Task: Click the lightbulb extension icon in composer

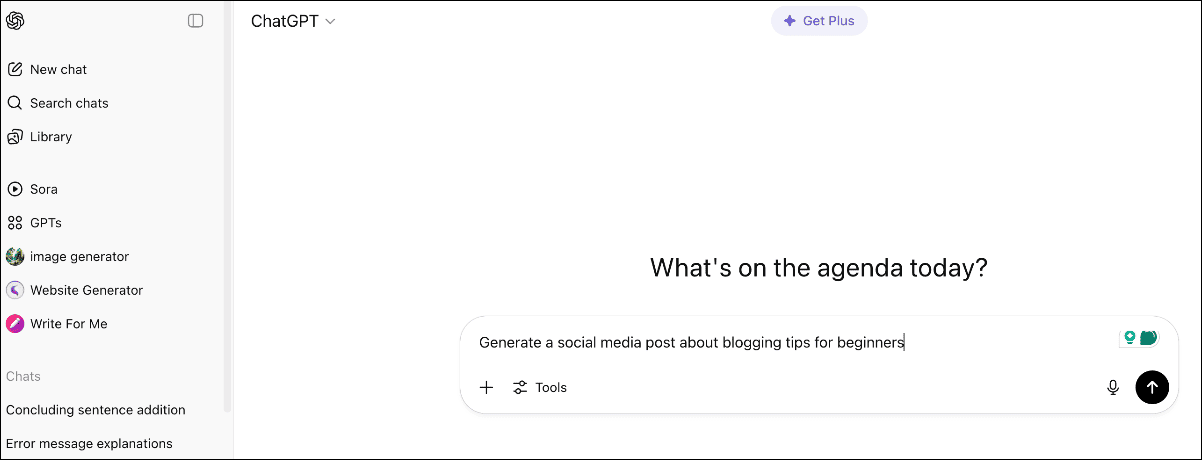Action: [1129, 338]
